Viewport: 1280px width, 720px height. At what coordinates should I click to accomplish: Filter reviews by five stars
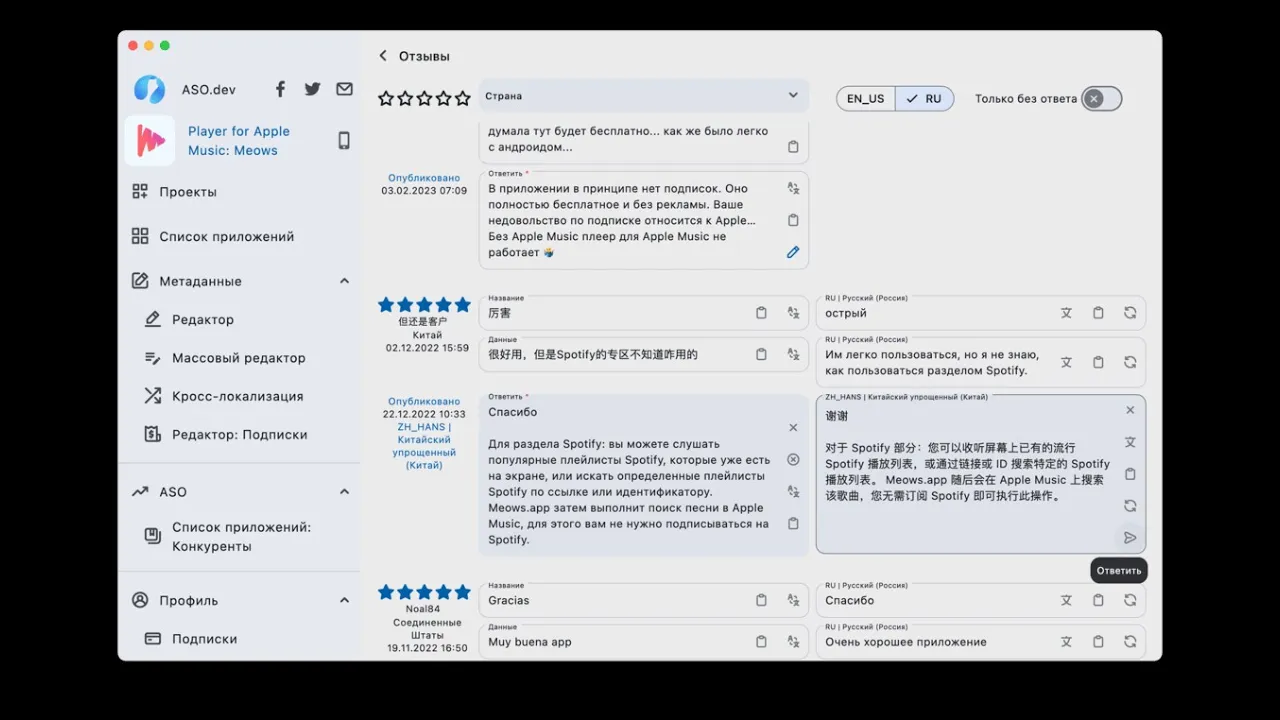tap(462, 99)
